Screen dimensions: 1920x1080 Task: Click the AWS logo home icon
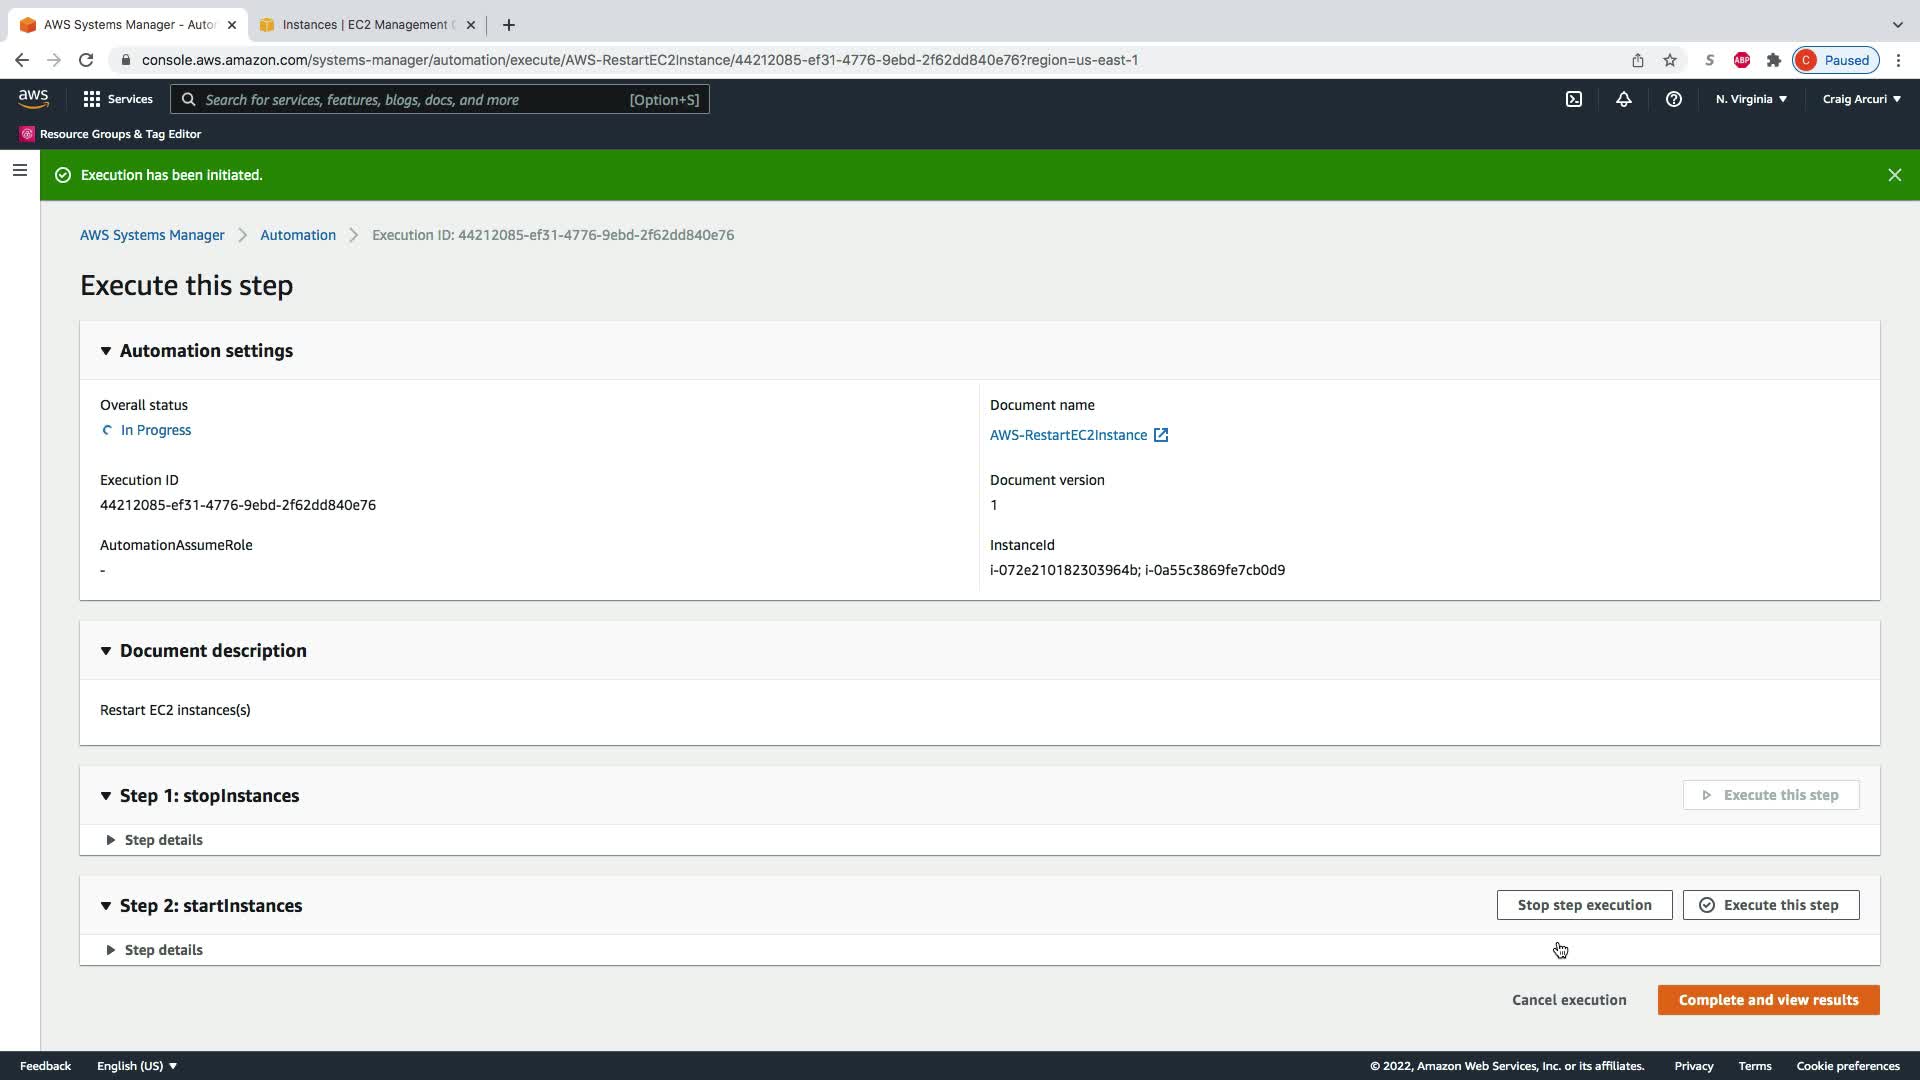tap(33, 98)
